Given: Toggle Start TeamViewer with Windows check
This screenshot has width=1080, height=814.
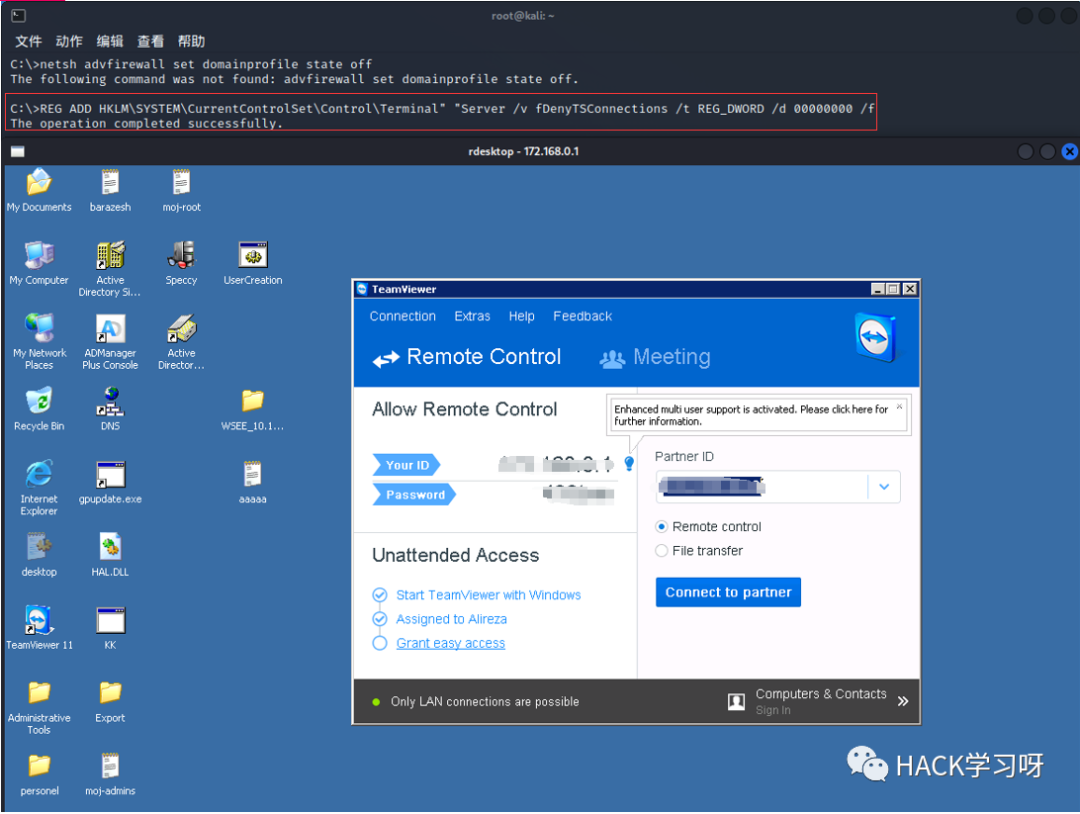Looking at the screenshot, I should click(380, 595).
